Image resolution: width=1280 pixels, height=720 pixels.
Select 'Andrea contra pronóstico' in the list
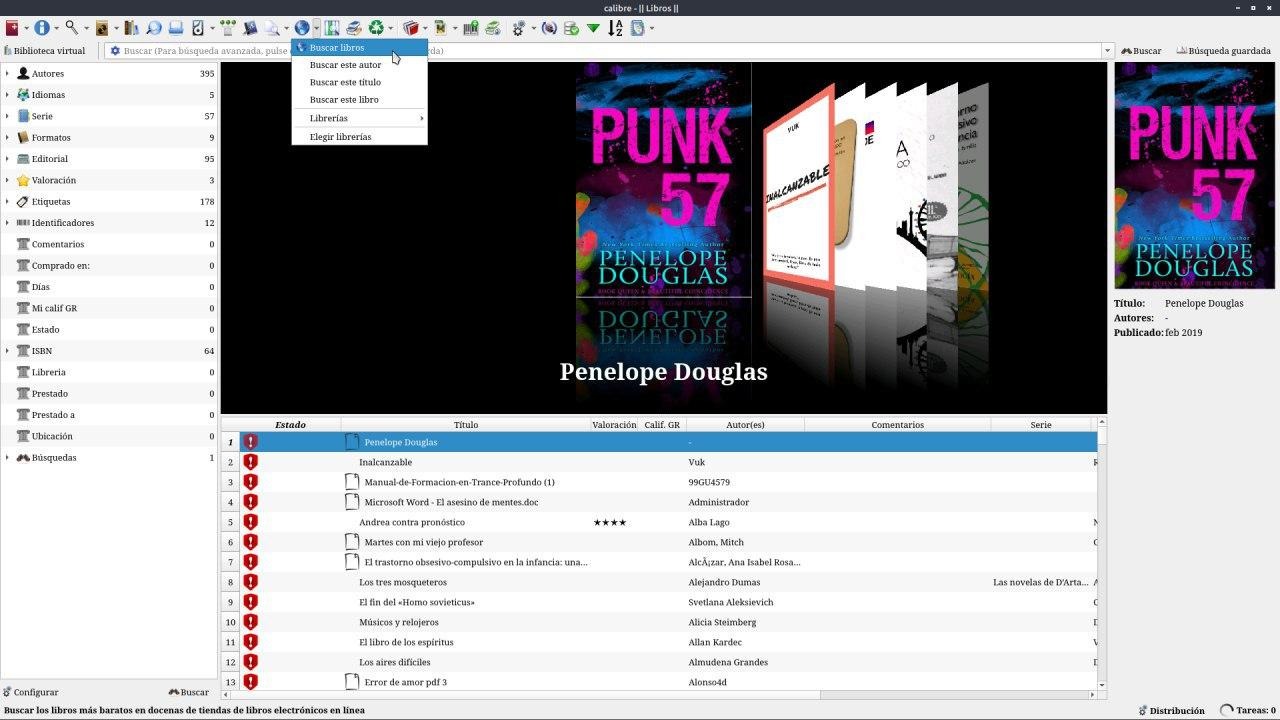pyautogui.click(x=659, y=522)
